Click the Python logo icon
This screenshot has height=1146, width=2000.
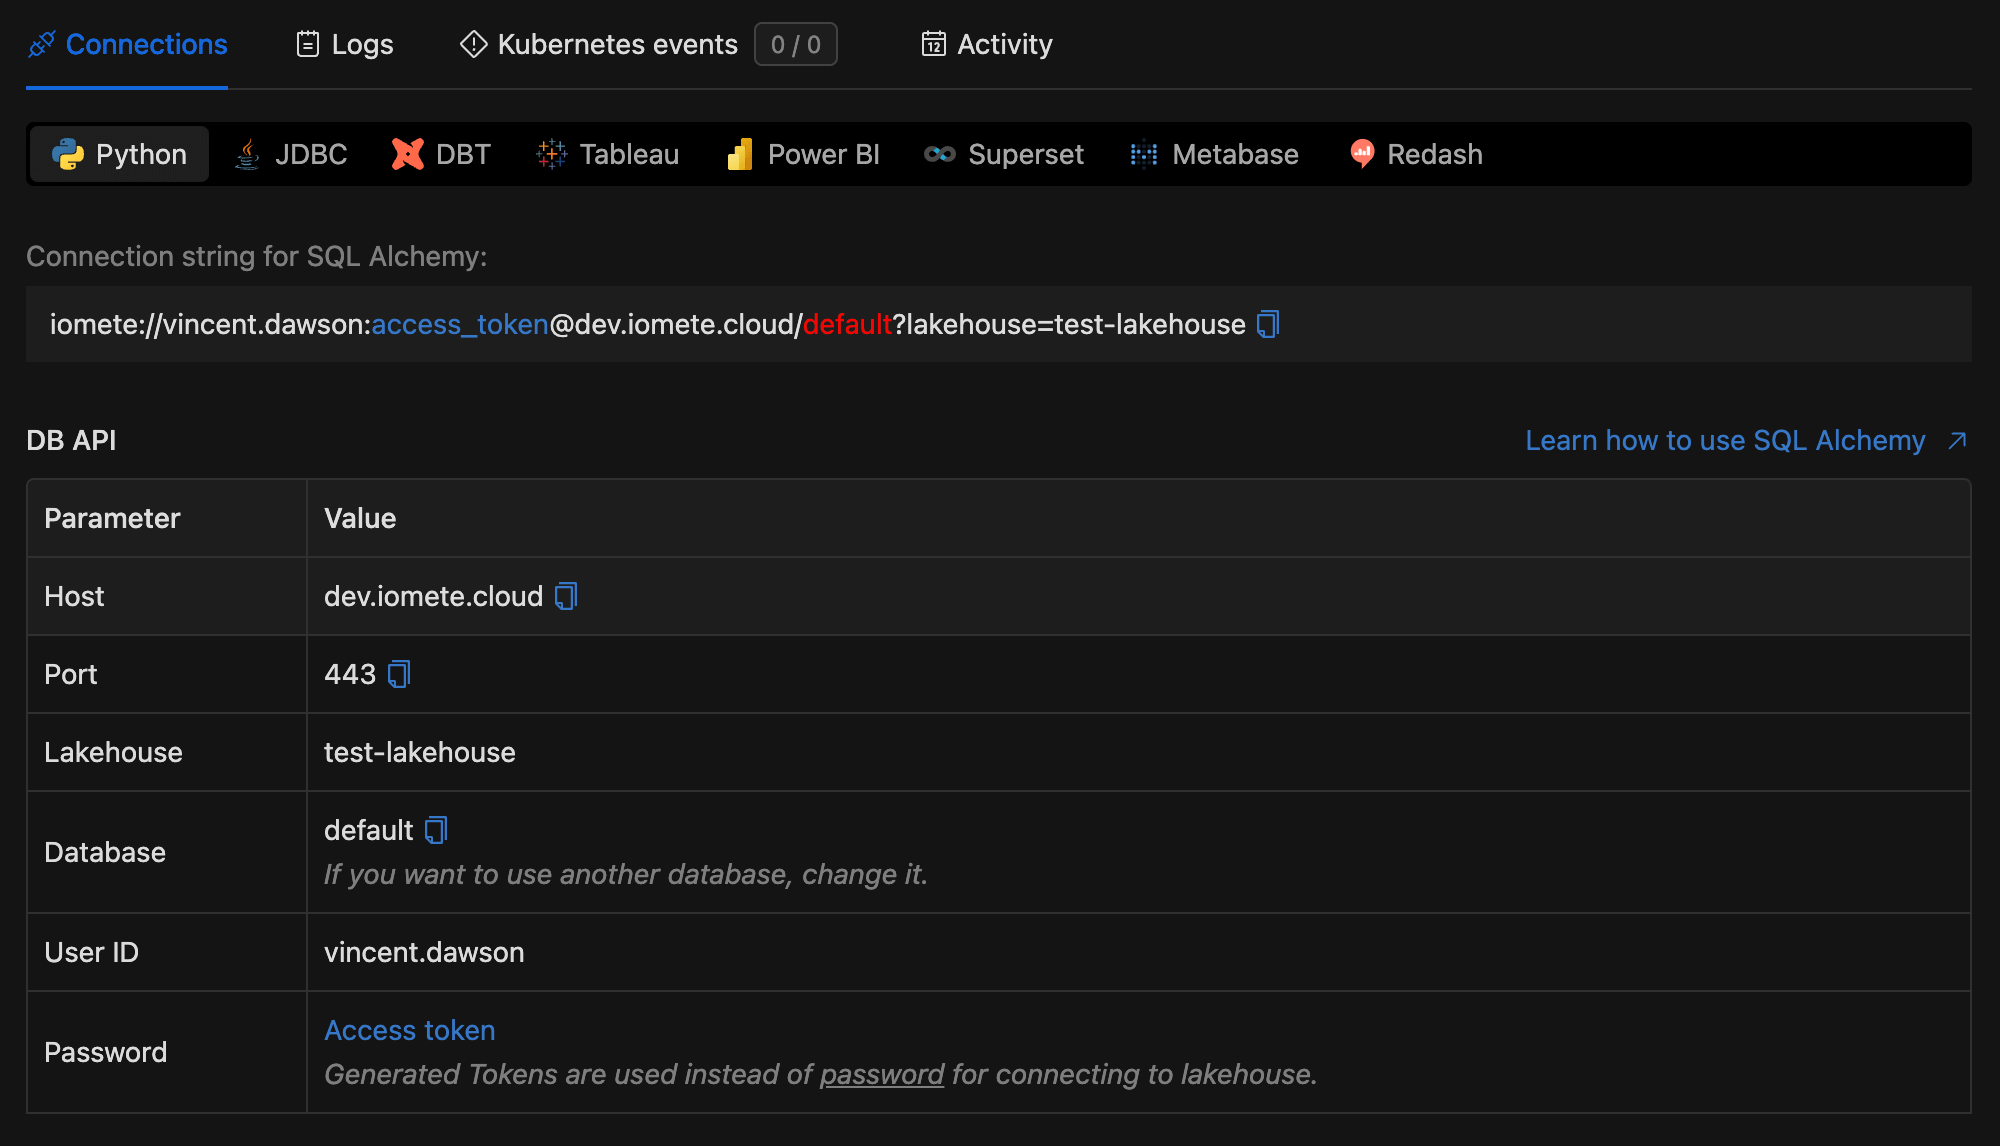click(68, 154)
